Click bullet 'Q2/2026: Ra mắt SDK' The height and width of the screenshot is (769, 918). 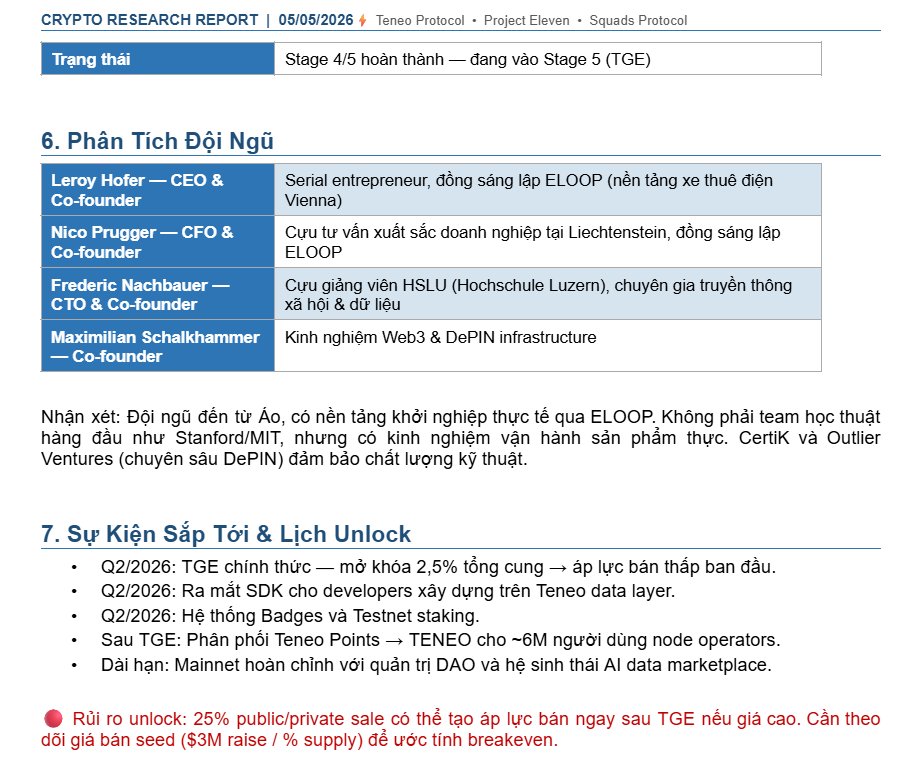388,591
